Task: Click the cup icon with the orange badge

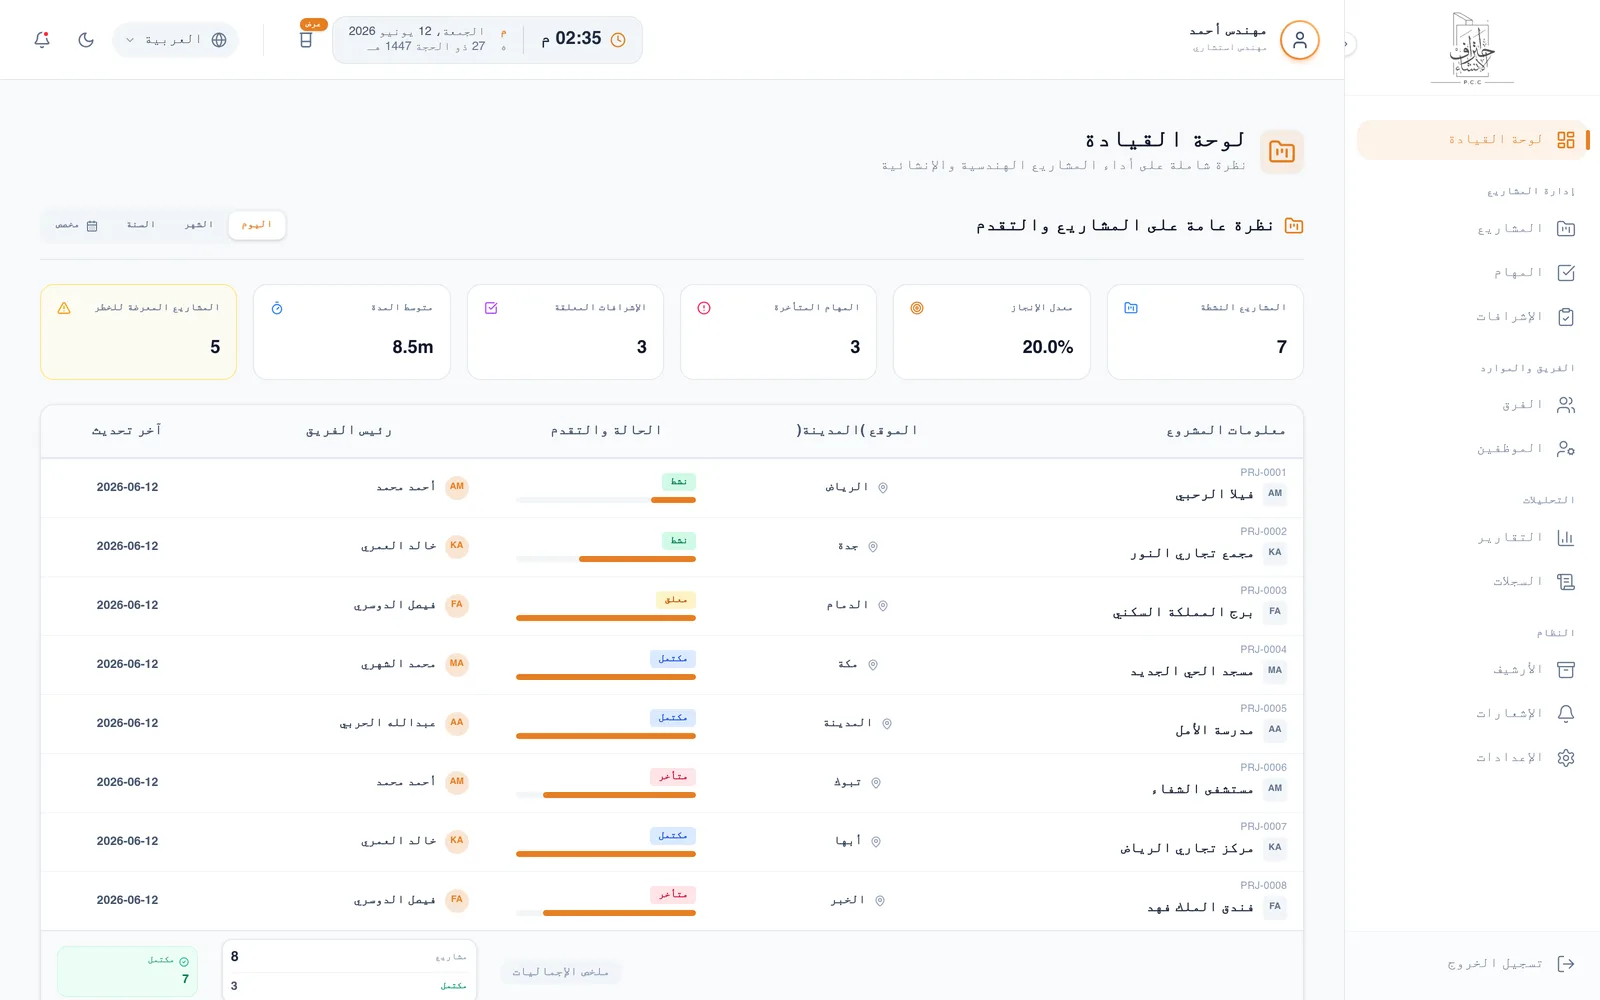Action: click(306, 40)
